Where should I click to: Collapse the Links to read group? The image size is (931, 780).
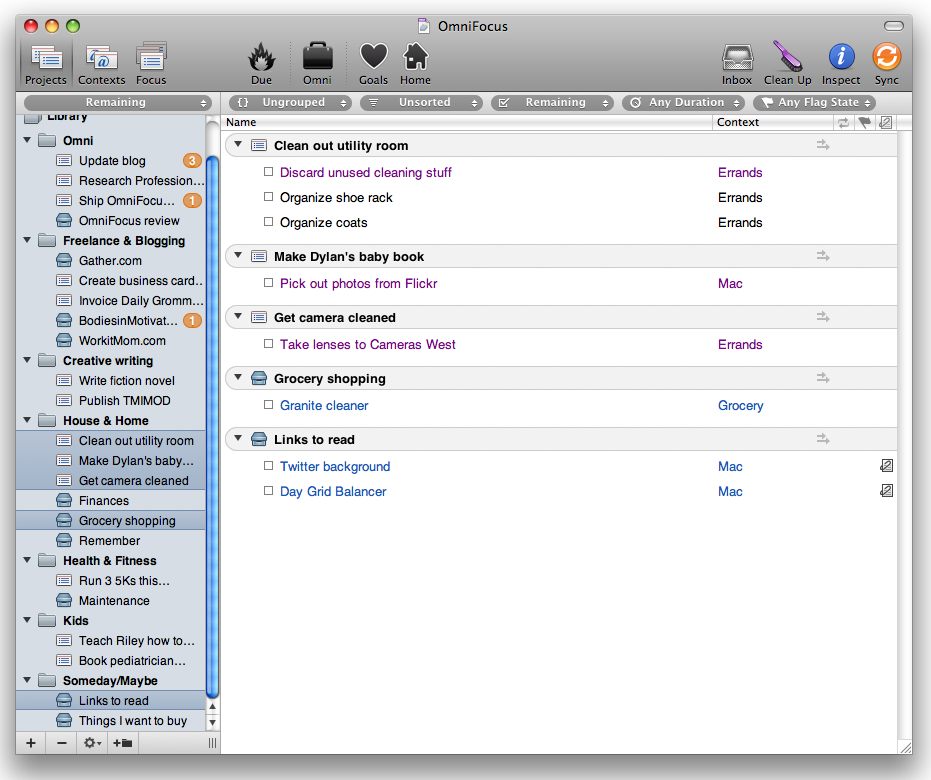(x=238, y=438)
